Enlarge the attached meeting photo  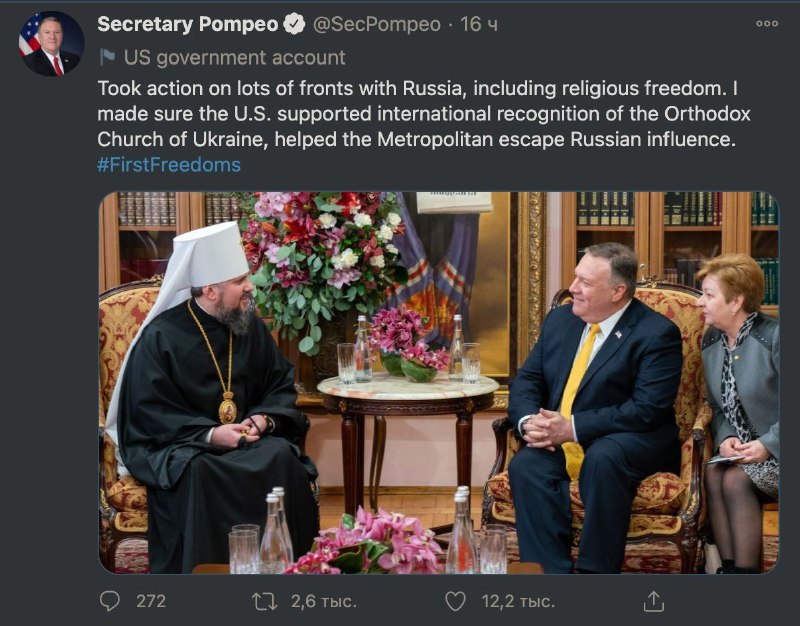click(x=439, y=383)
